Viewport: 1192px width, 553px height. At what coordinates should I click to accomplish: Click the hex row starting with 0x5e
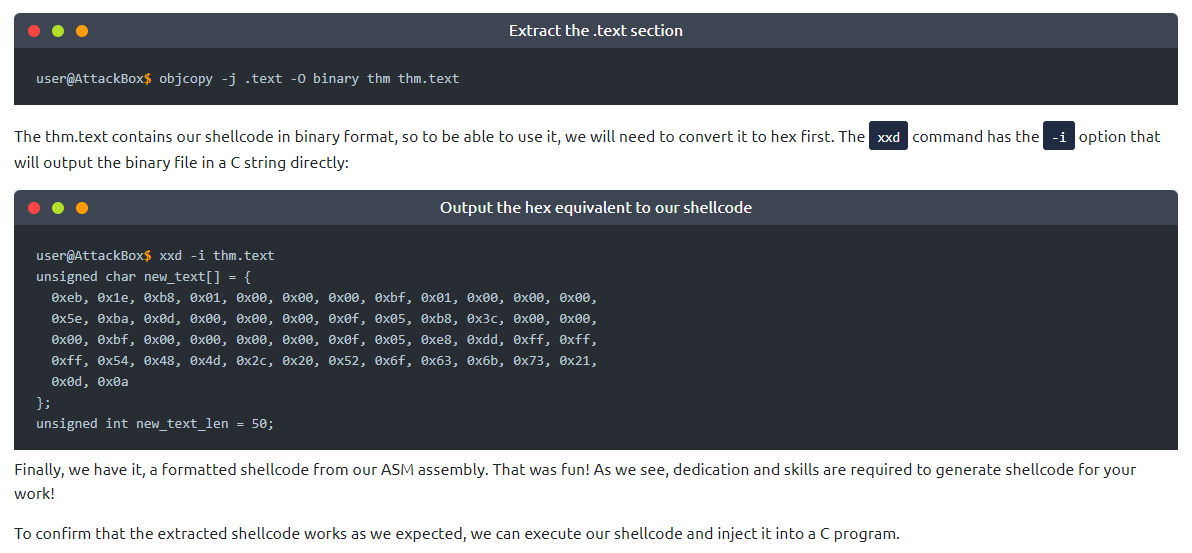pyautogui.click(x=324, y=318)
